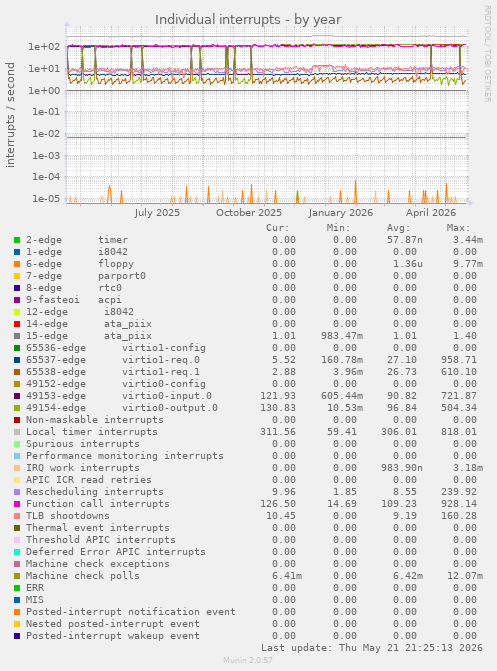The image size is (497, 671).
Task: Click the dark blue virtio1-req.0 swatch
Action: pos(17,361)
